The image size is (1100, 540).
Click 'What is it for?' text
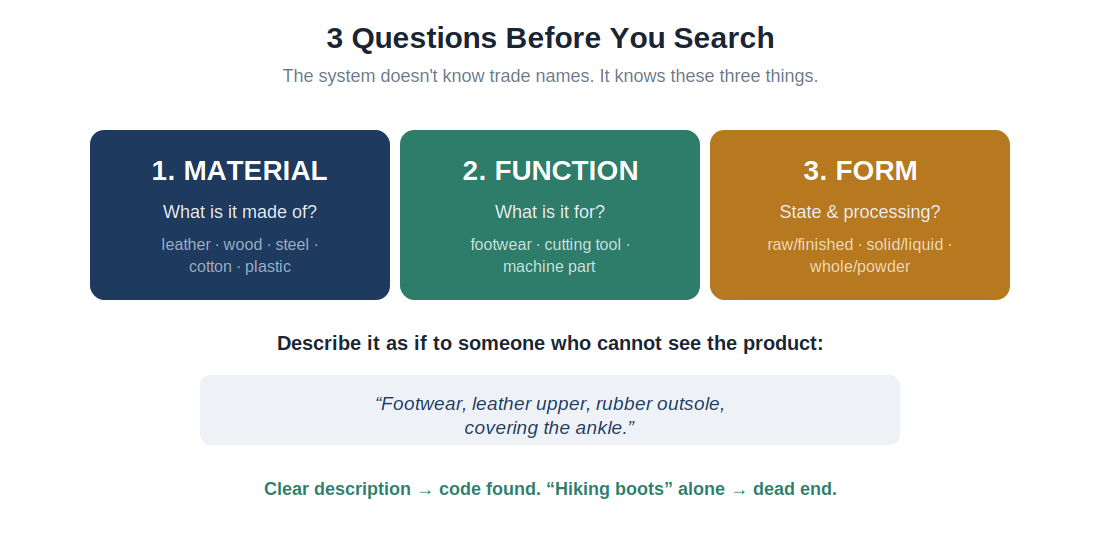(550, 212)
